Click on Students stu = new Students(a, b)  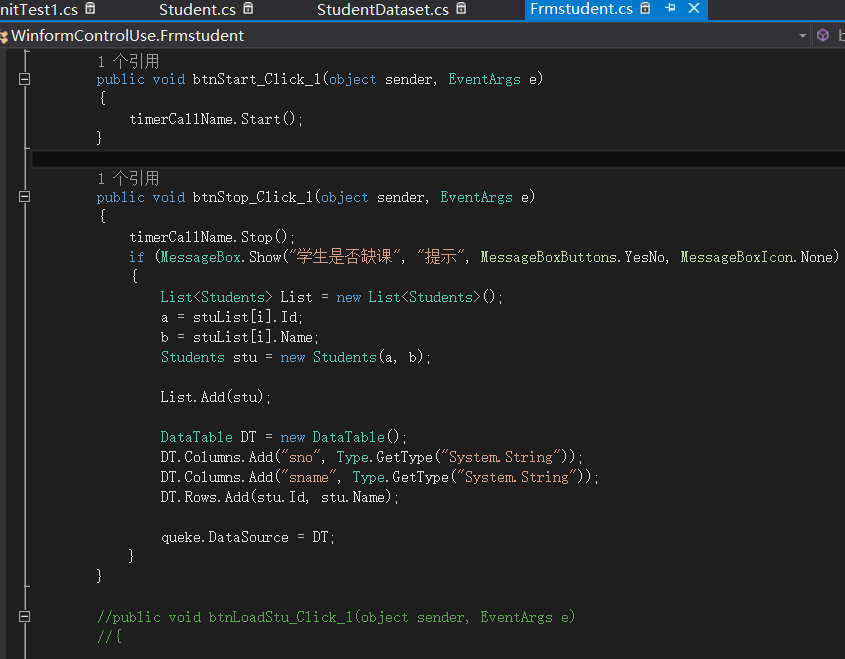click(296, 357)
